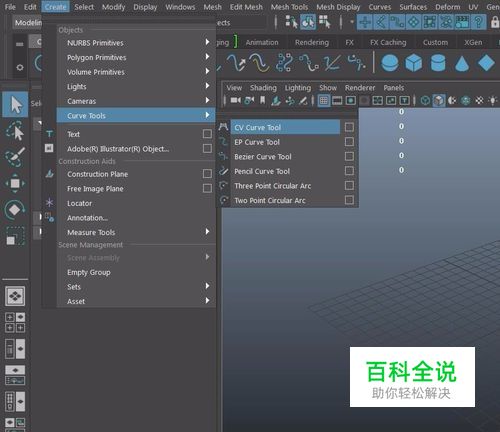Toggle the viewport grid display icon

323,100
